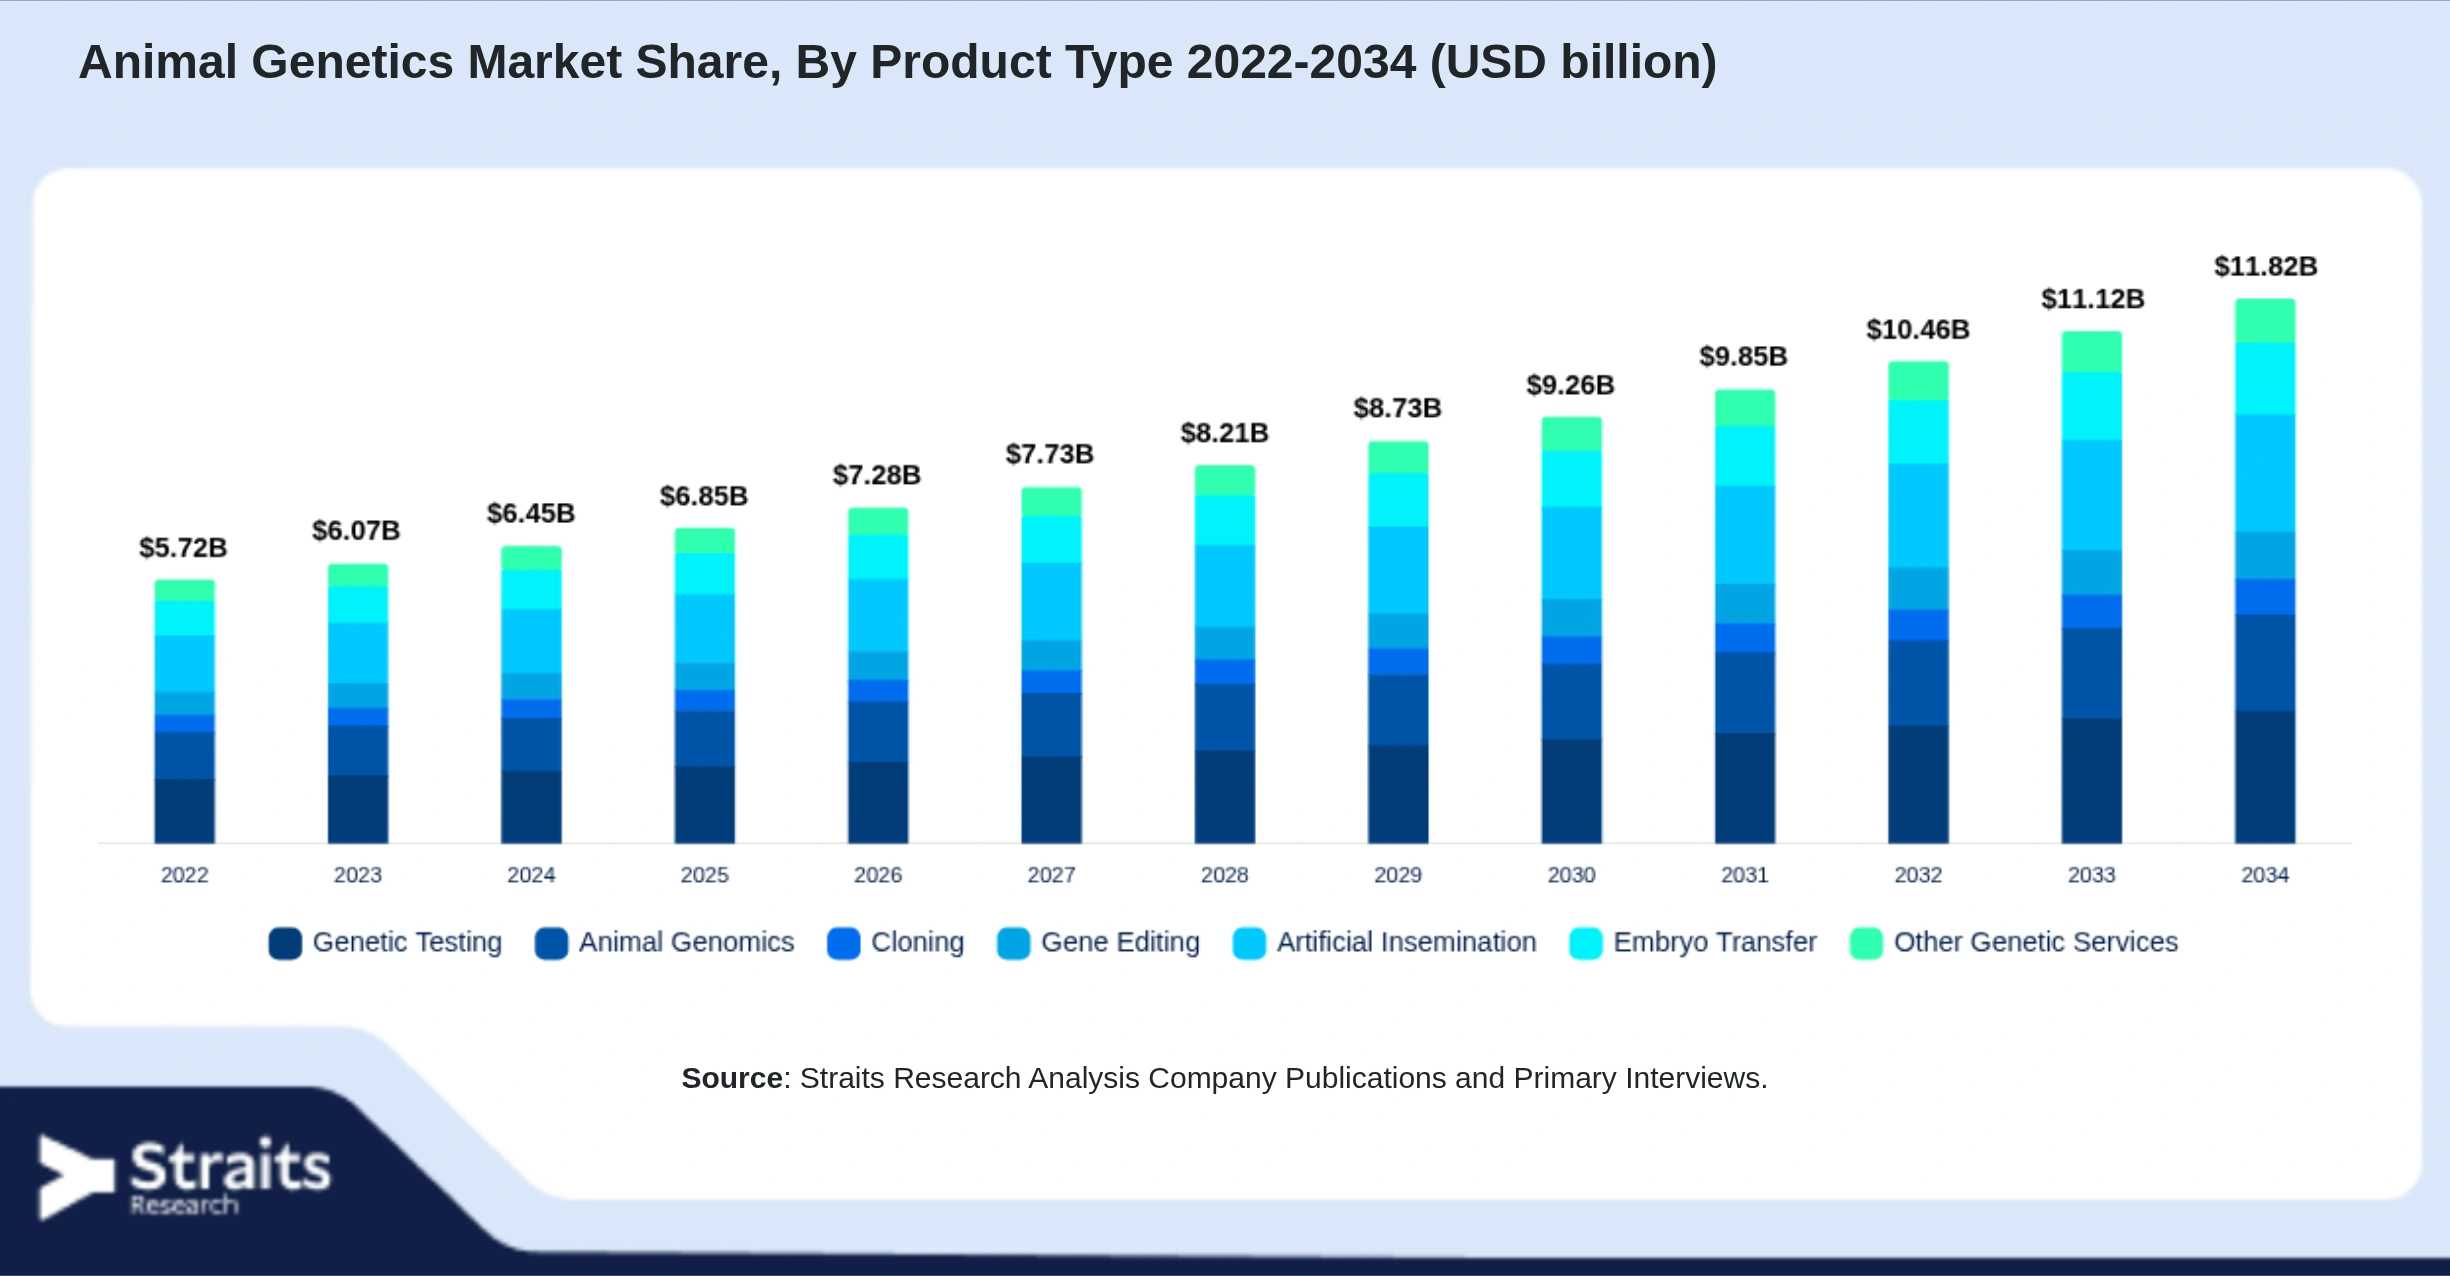2450x1276 pixels.
Task: Select the $8.73B total label
Action: click(1397, 408)
